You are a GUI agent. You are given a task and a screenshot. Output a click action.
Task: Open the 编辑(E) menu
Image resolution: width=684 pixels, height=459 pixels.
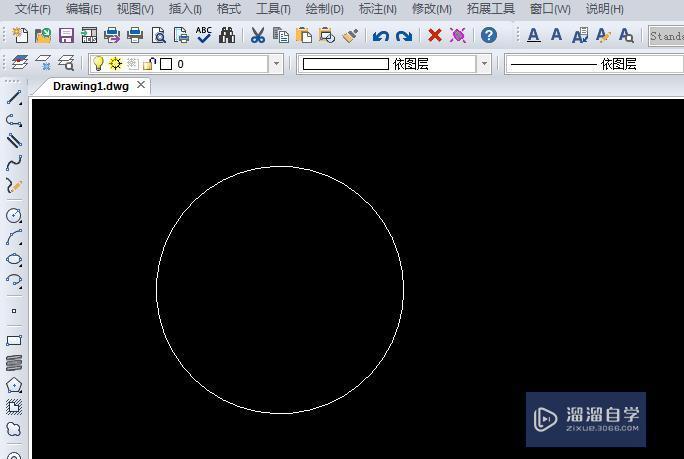pos(84,9)
